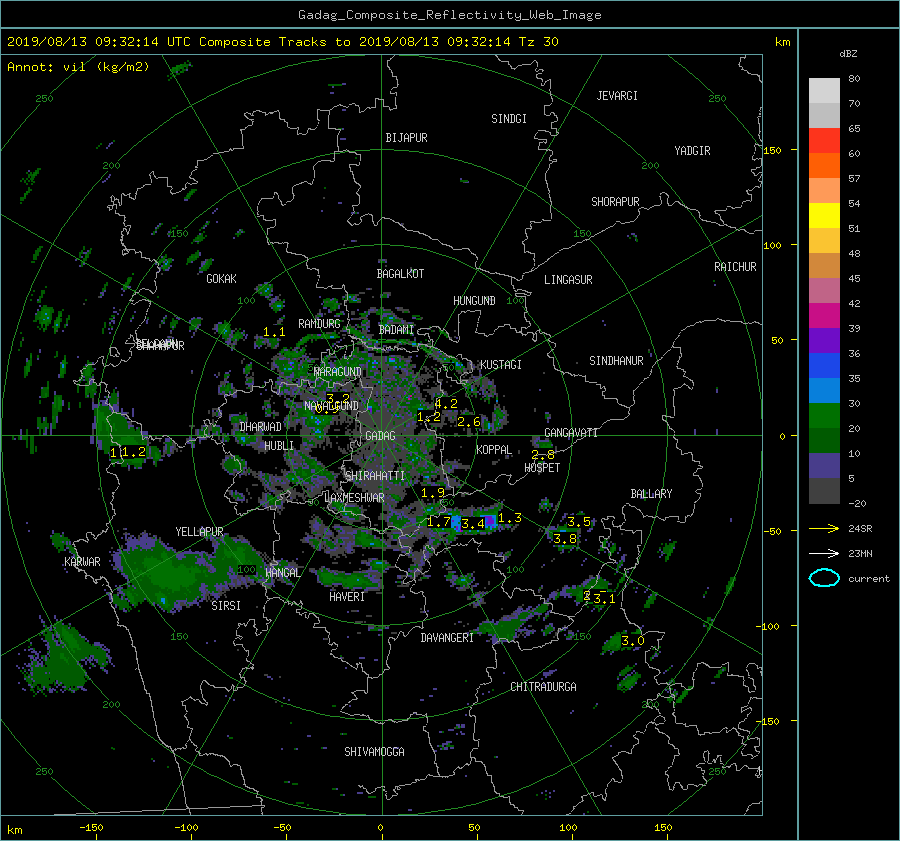Click the 2.8 VIL value near Hospet
This screenshot has width=900, height=841.
point(543,455)
